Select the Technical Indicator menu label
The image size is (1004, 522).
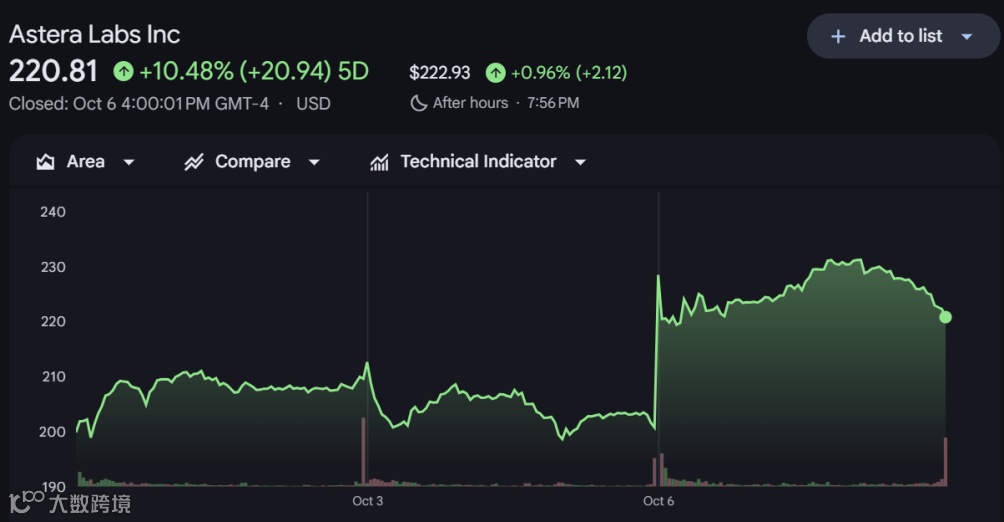478,162
